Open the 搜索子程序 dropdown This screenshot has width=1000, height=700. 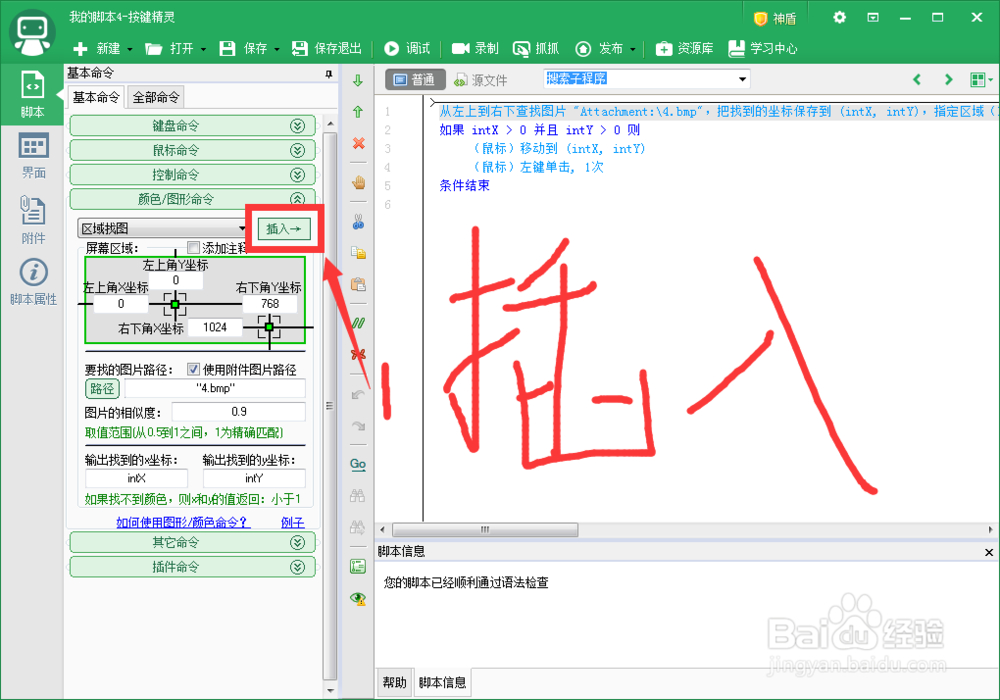742,79
